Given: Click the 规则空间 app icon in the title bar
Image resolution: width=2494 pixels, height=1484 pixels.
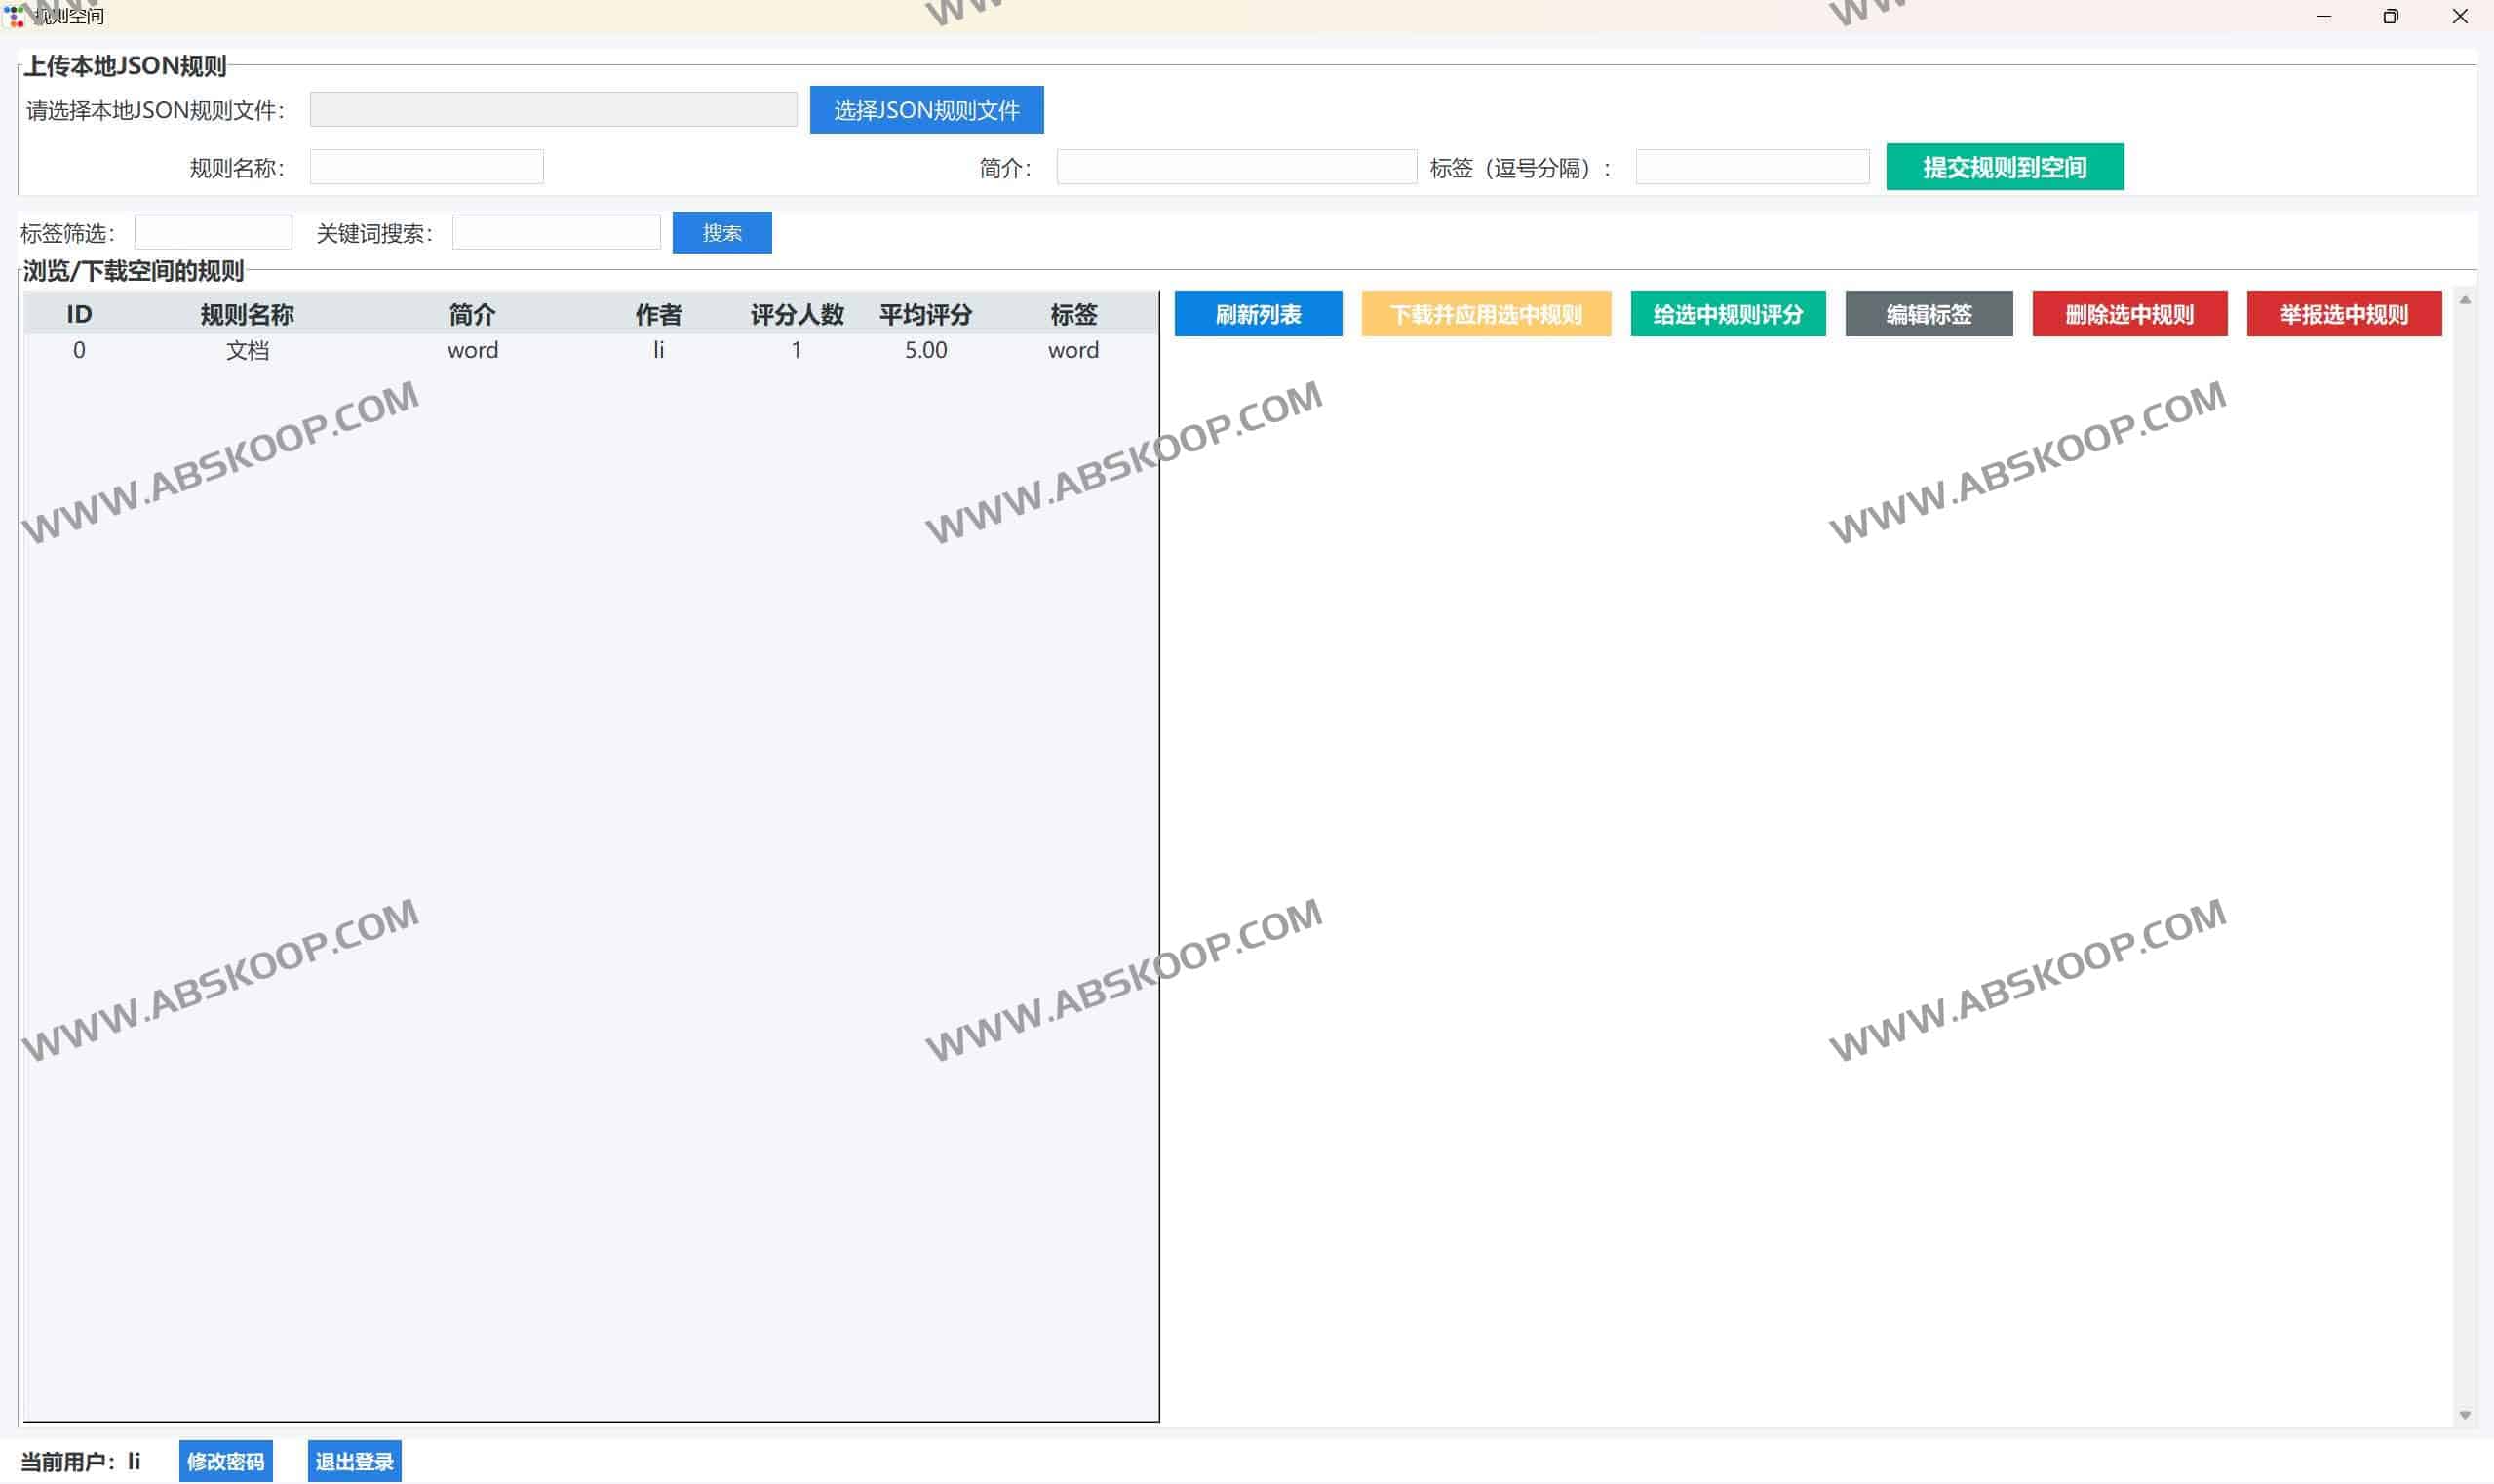Looking at the screenshot, I should [x=15, y=16].
